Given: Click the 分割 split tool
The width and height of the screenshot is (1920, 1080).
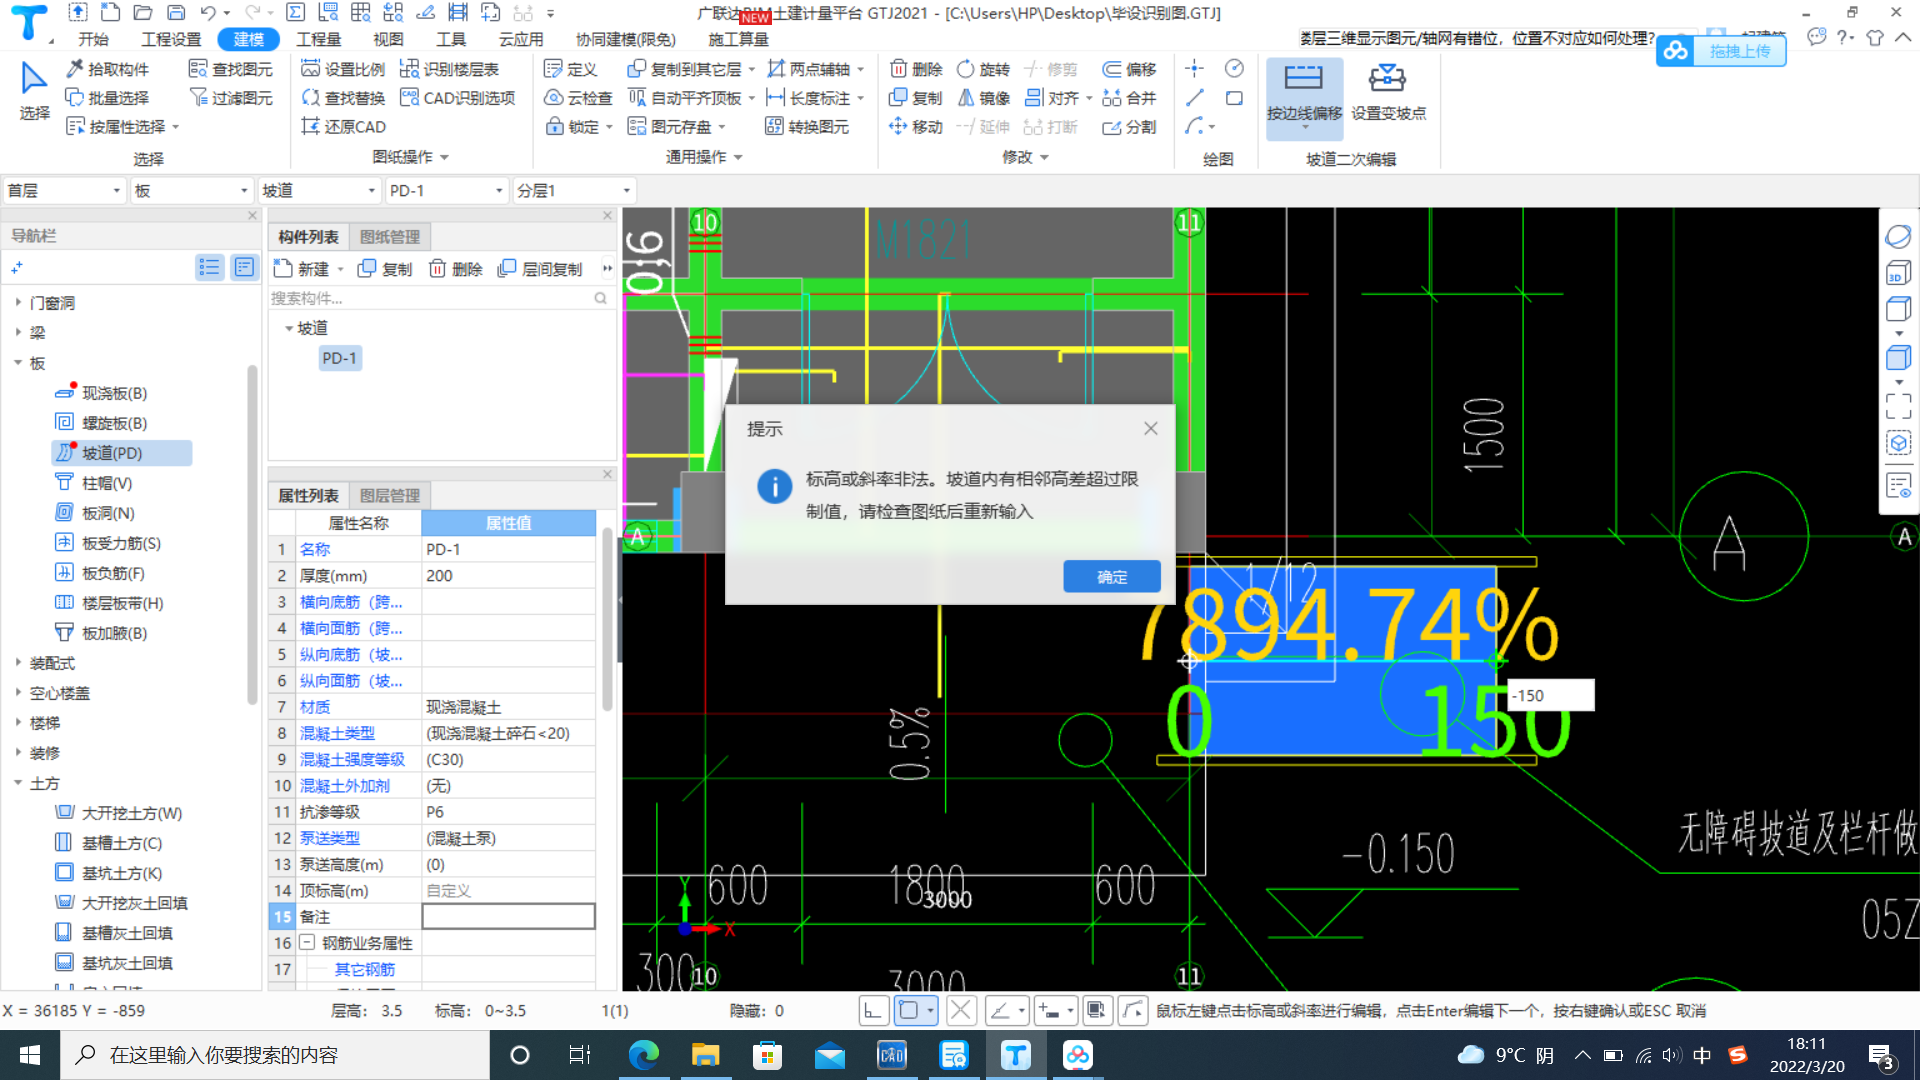Looking at the screenshot, I should pos(1130,127).
